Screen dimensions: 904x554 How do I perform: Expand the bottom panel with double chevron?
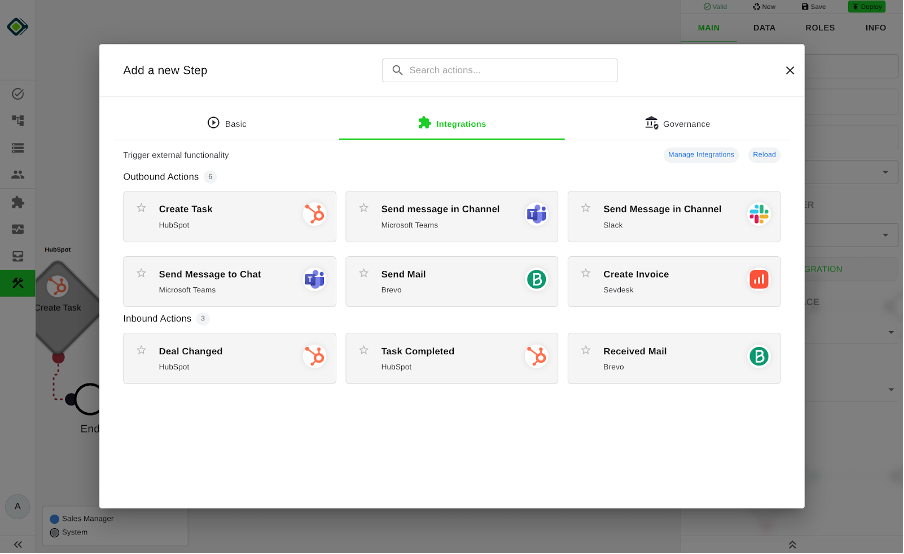[x=792, y=545]
